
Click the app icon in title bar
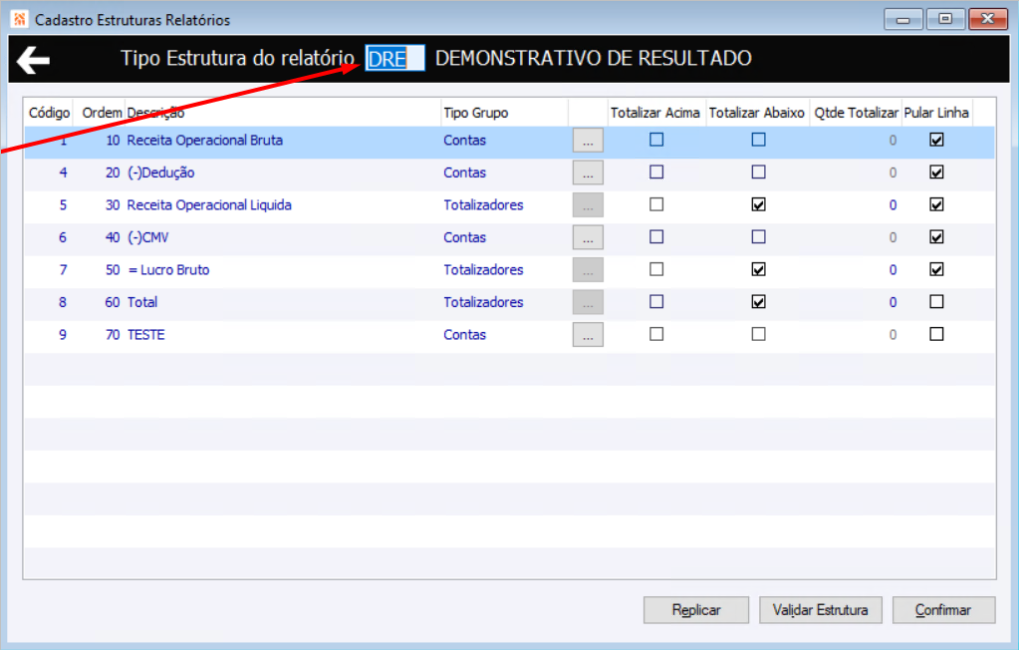19,19
